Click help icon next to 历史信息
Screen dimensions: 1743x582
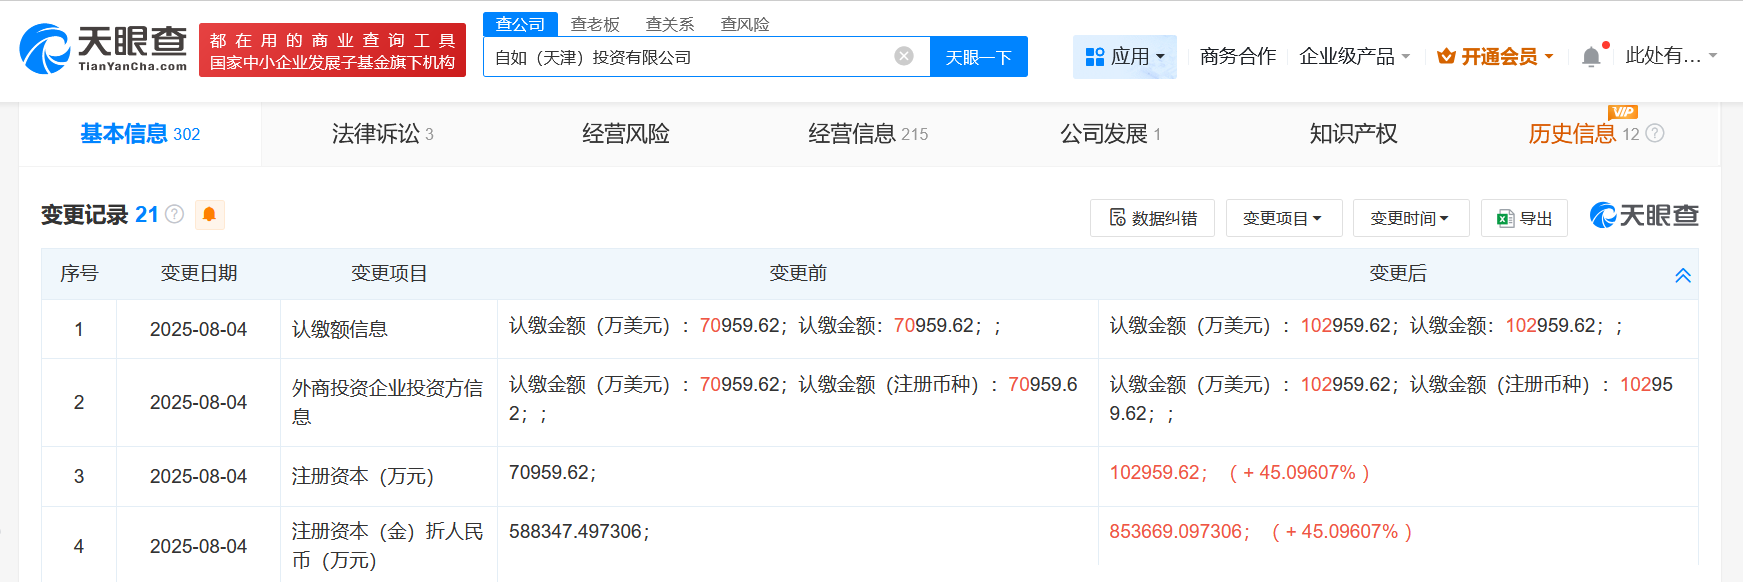(1655, 133)
